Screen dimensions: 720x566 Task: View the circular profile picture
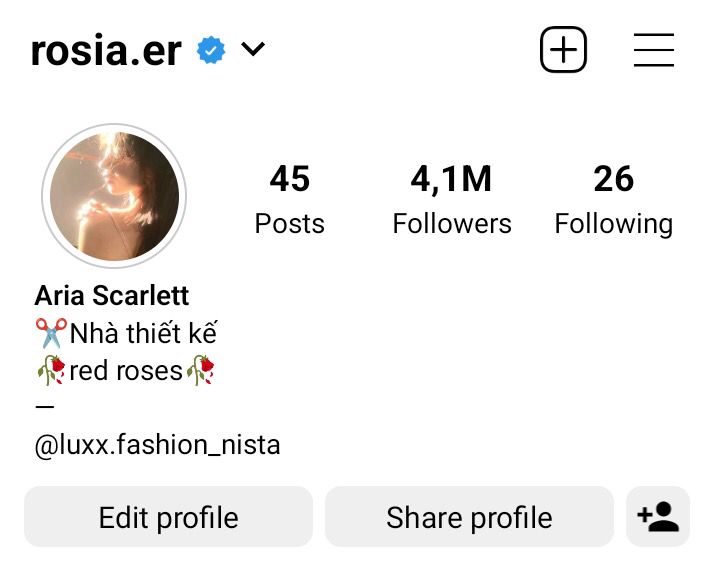(x=114, y=196)
